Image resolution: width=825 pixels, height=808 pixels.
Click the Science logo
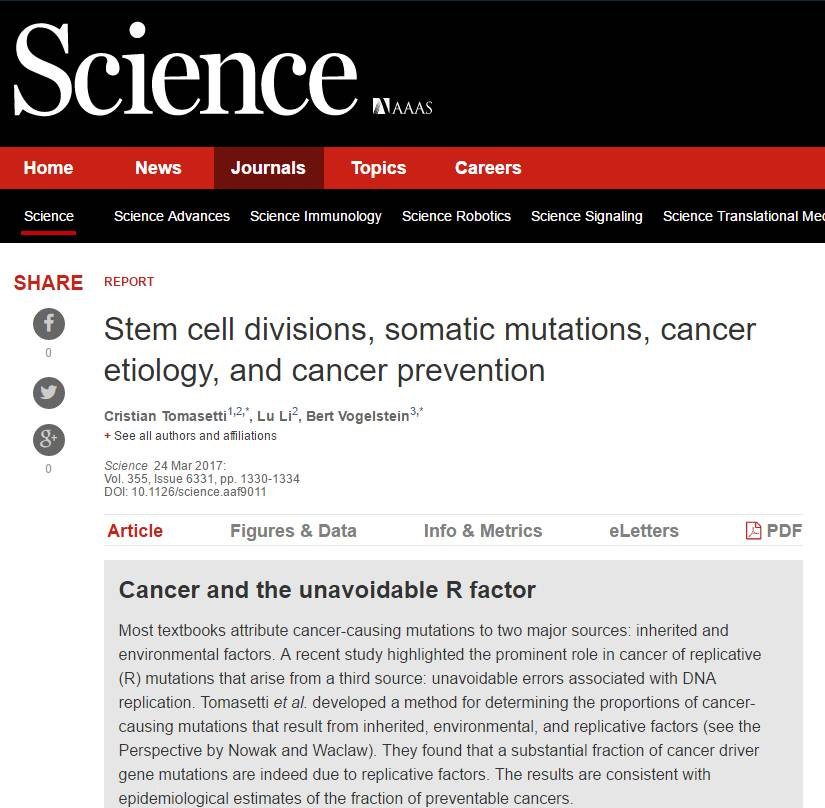click(186, 71)
